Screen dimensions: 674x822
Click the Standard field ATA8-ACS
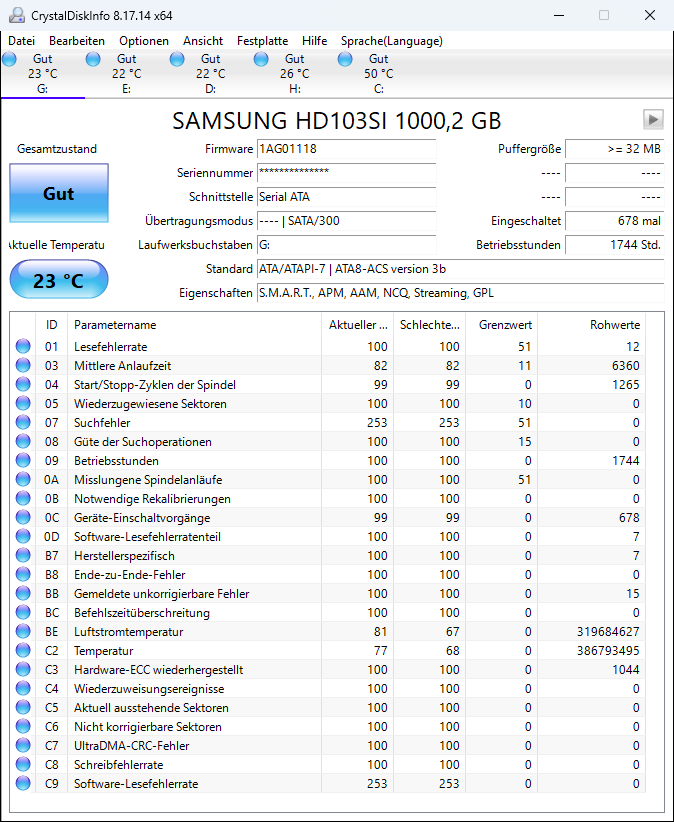pyautogui.click(x=460, y=269)
